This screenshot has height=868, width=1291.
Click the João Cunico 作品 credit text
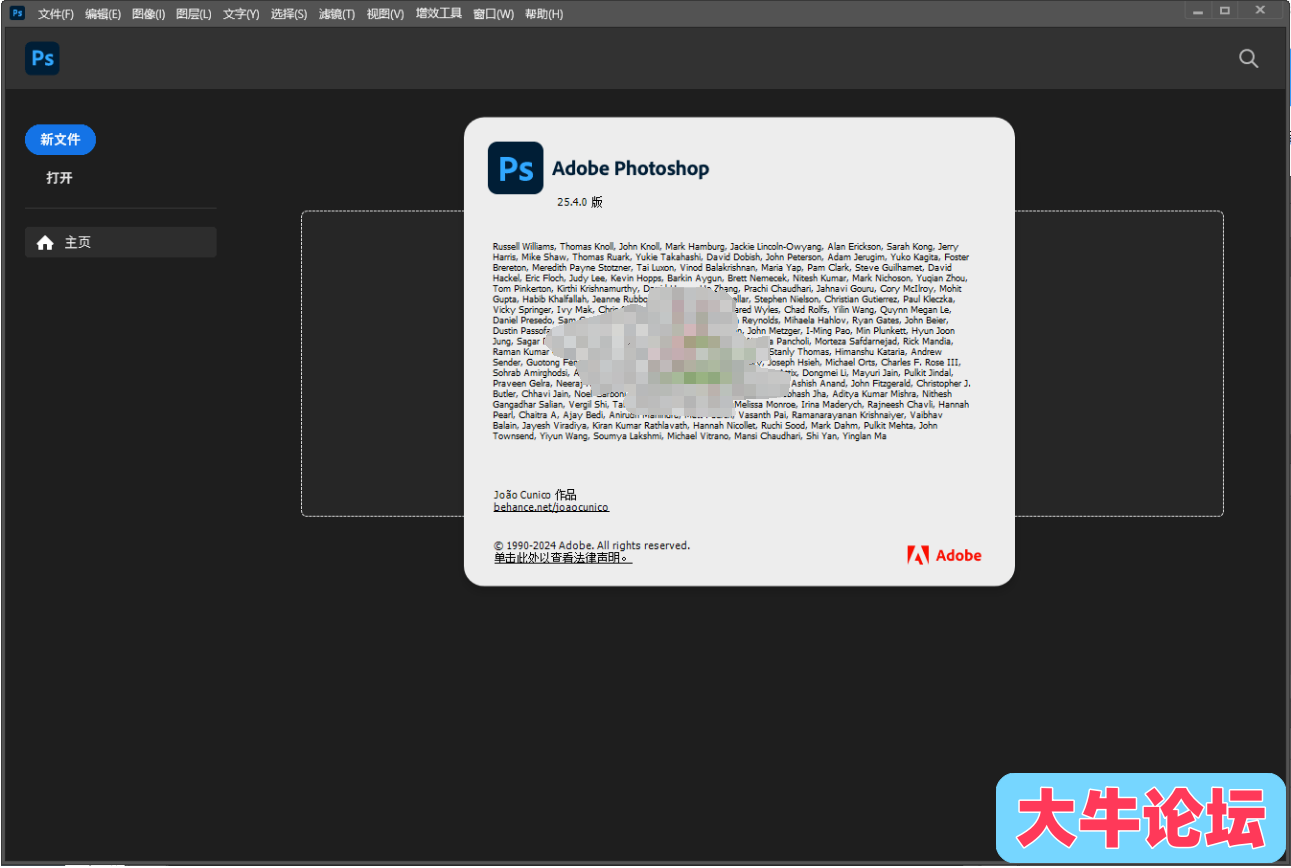[x=535, y=494]
